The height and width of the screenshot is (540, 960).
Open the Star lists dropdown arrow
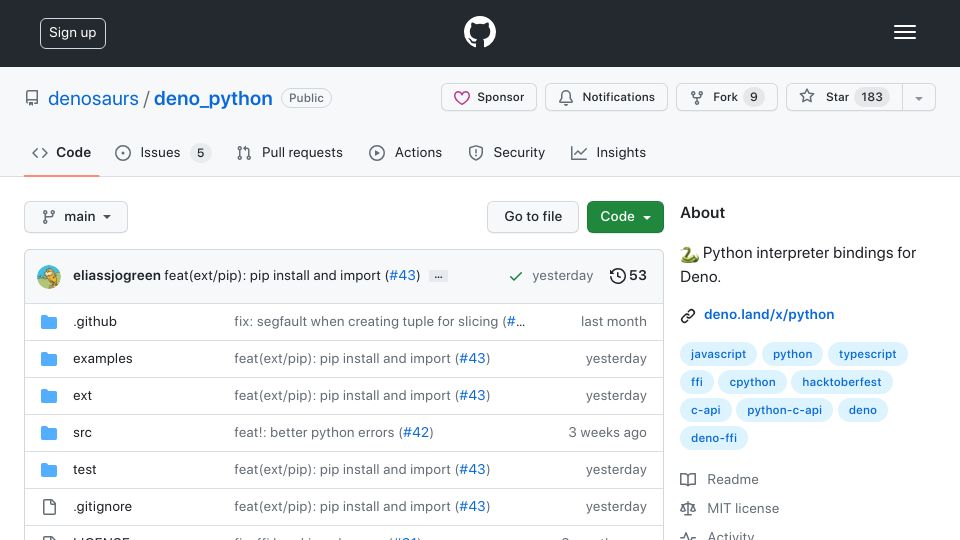[918, 97]
